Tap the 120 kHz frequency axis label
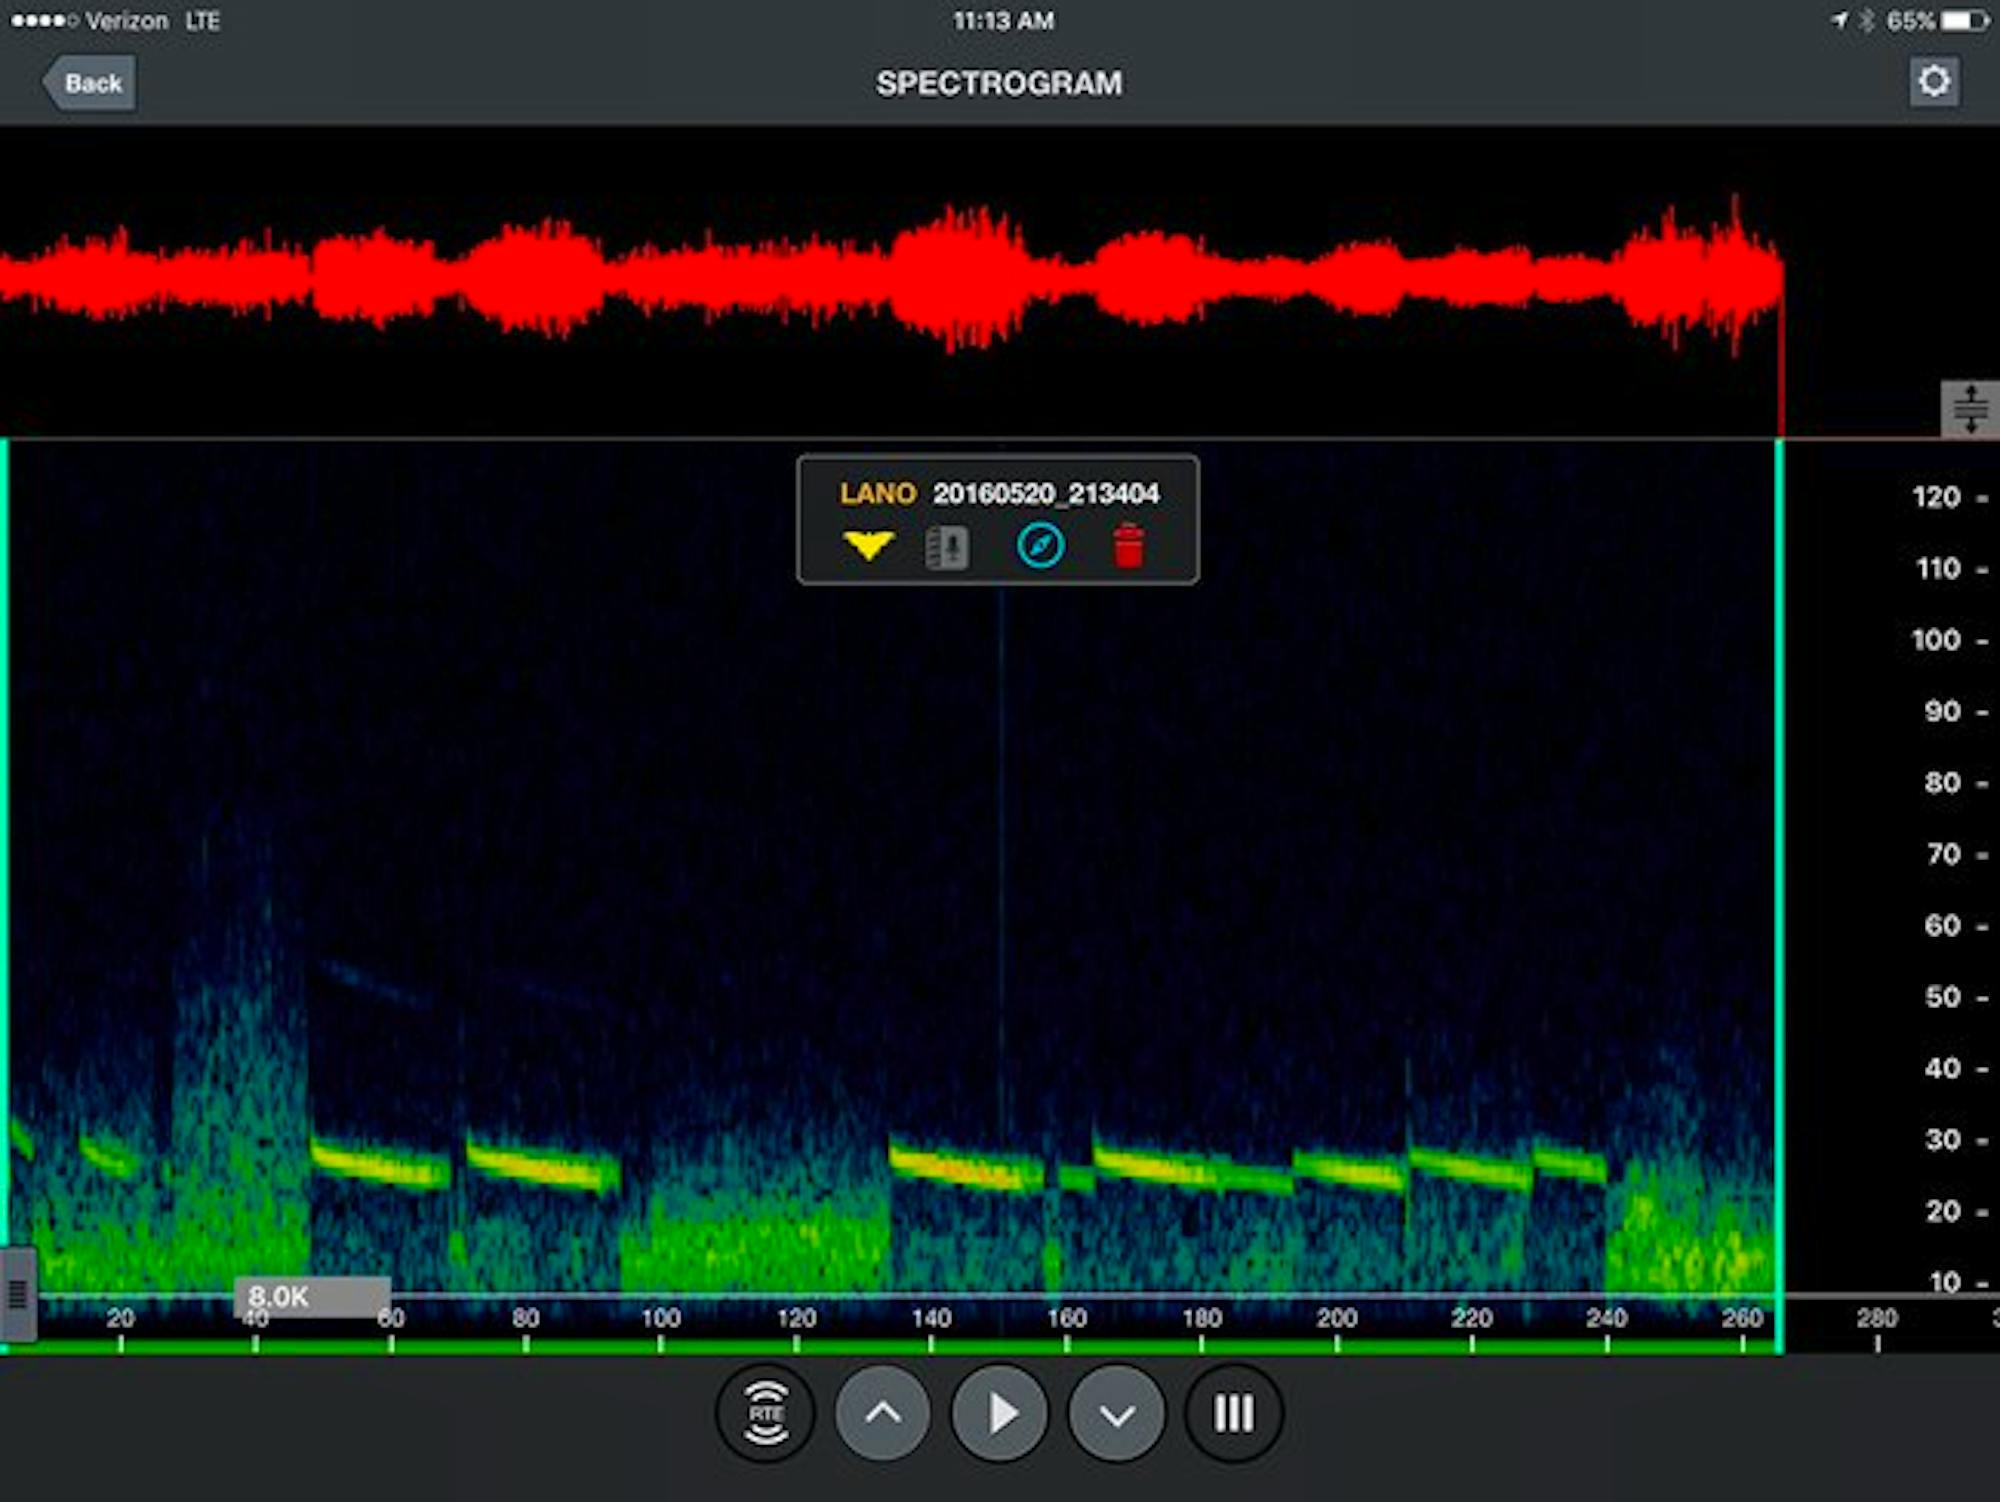This screenshot has width=2000, height=1502. [1936, 497]
